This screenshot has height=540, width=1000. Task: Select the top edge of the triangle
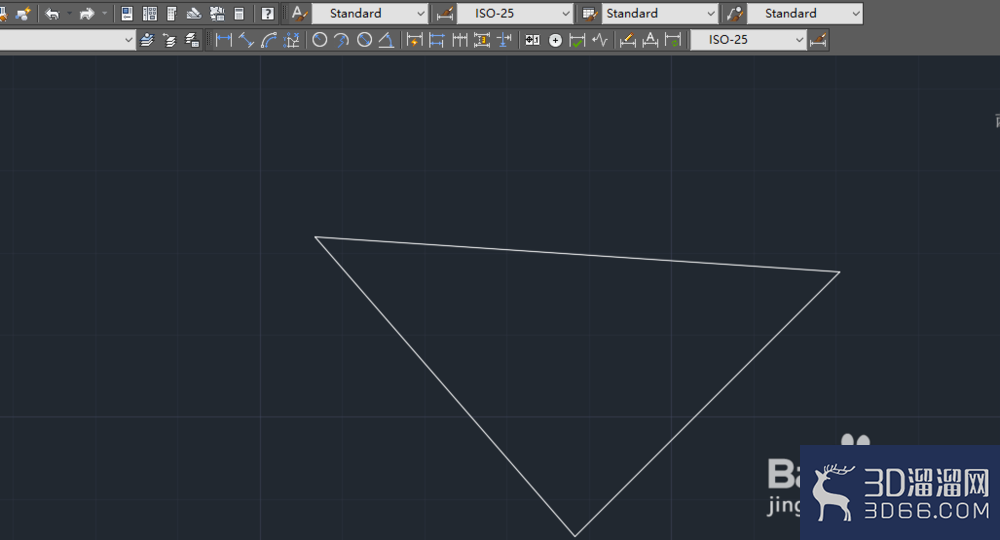click(x=577, y=254)
